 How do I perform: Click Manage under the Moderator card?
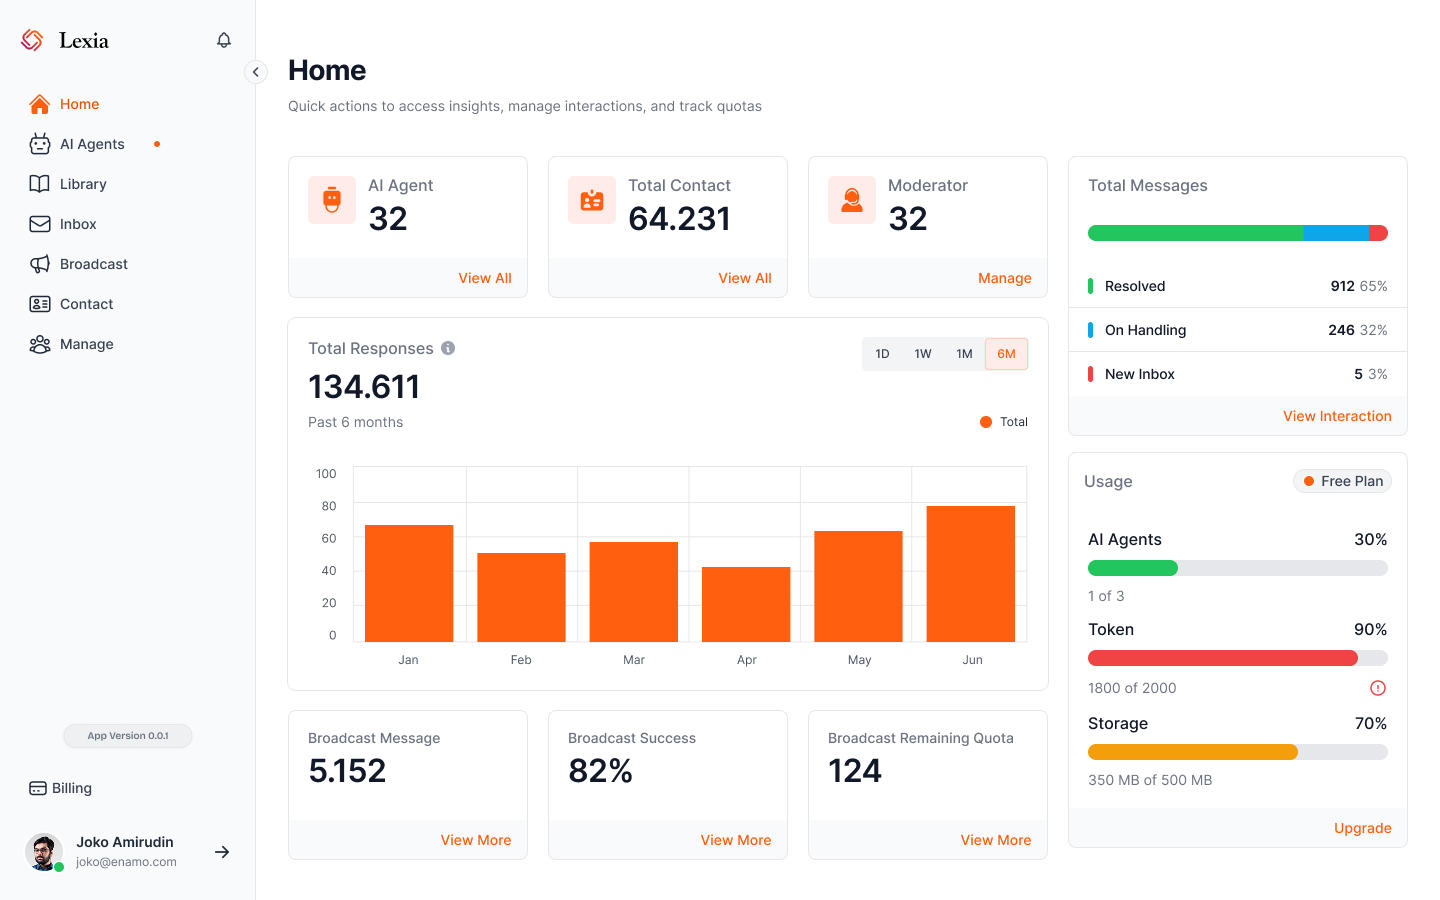[x=1004, y=278]
